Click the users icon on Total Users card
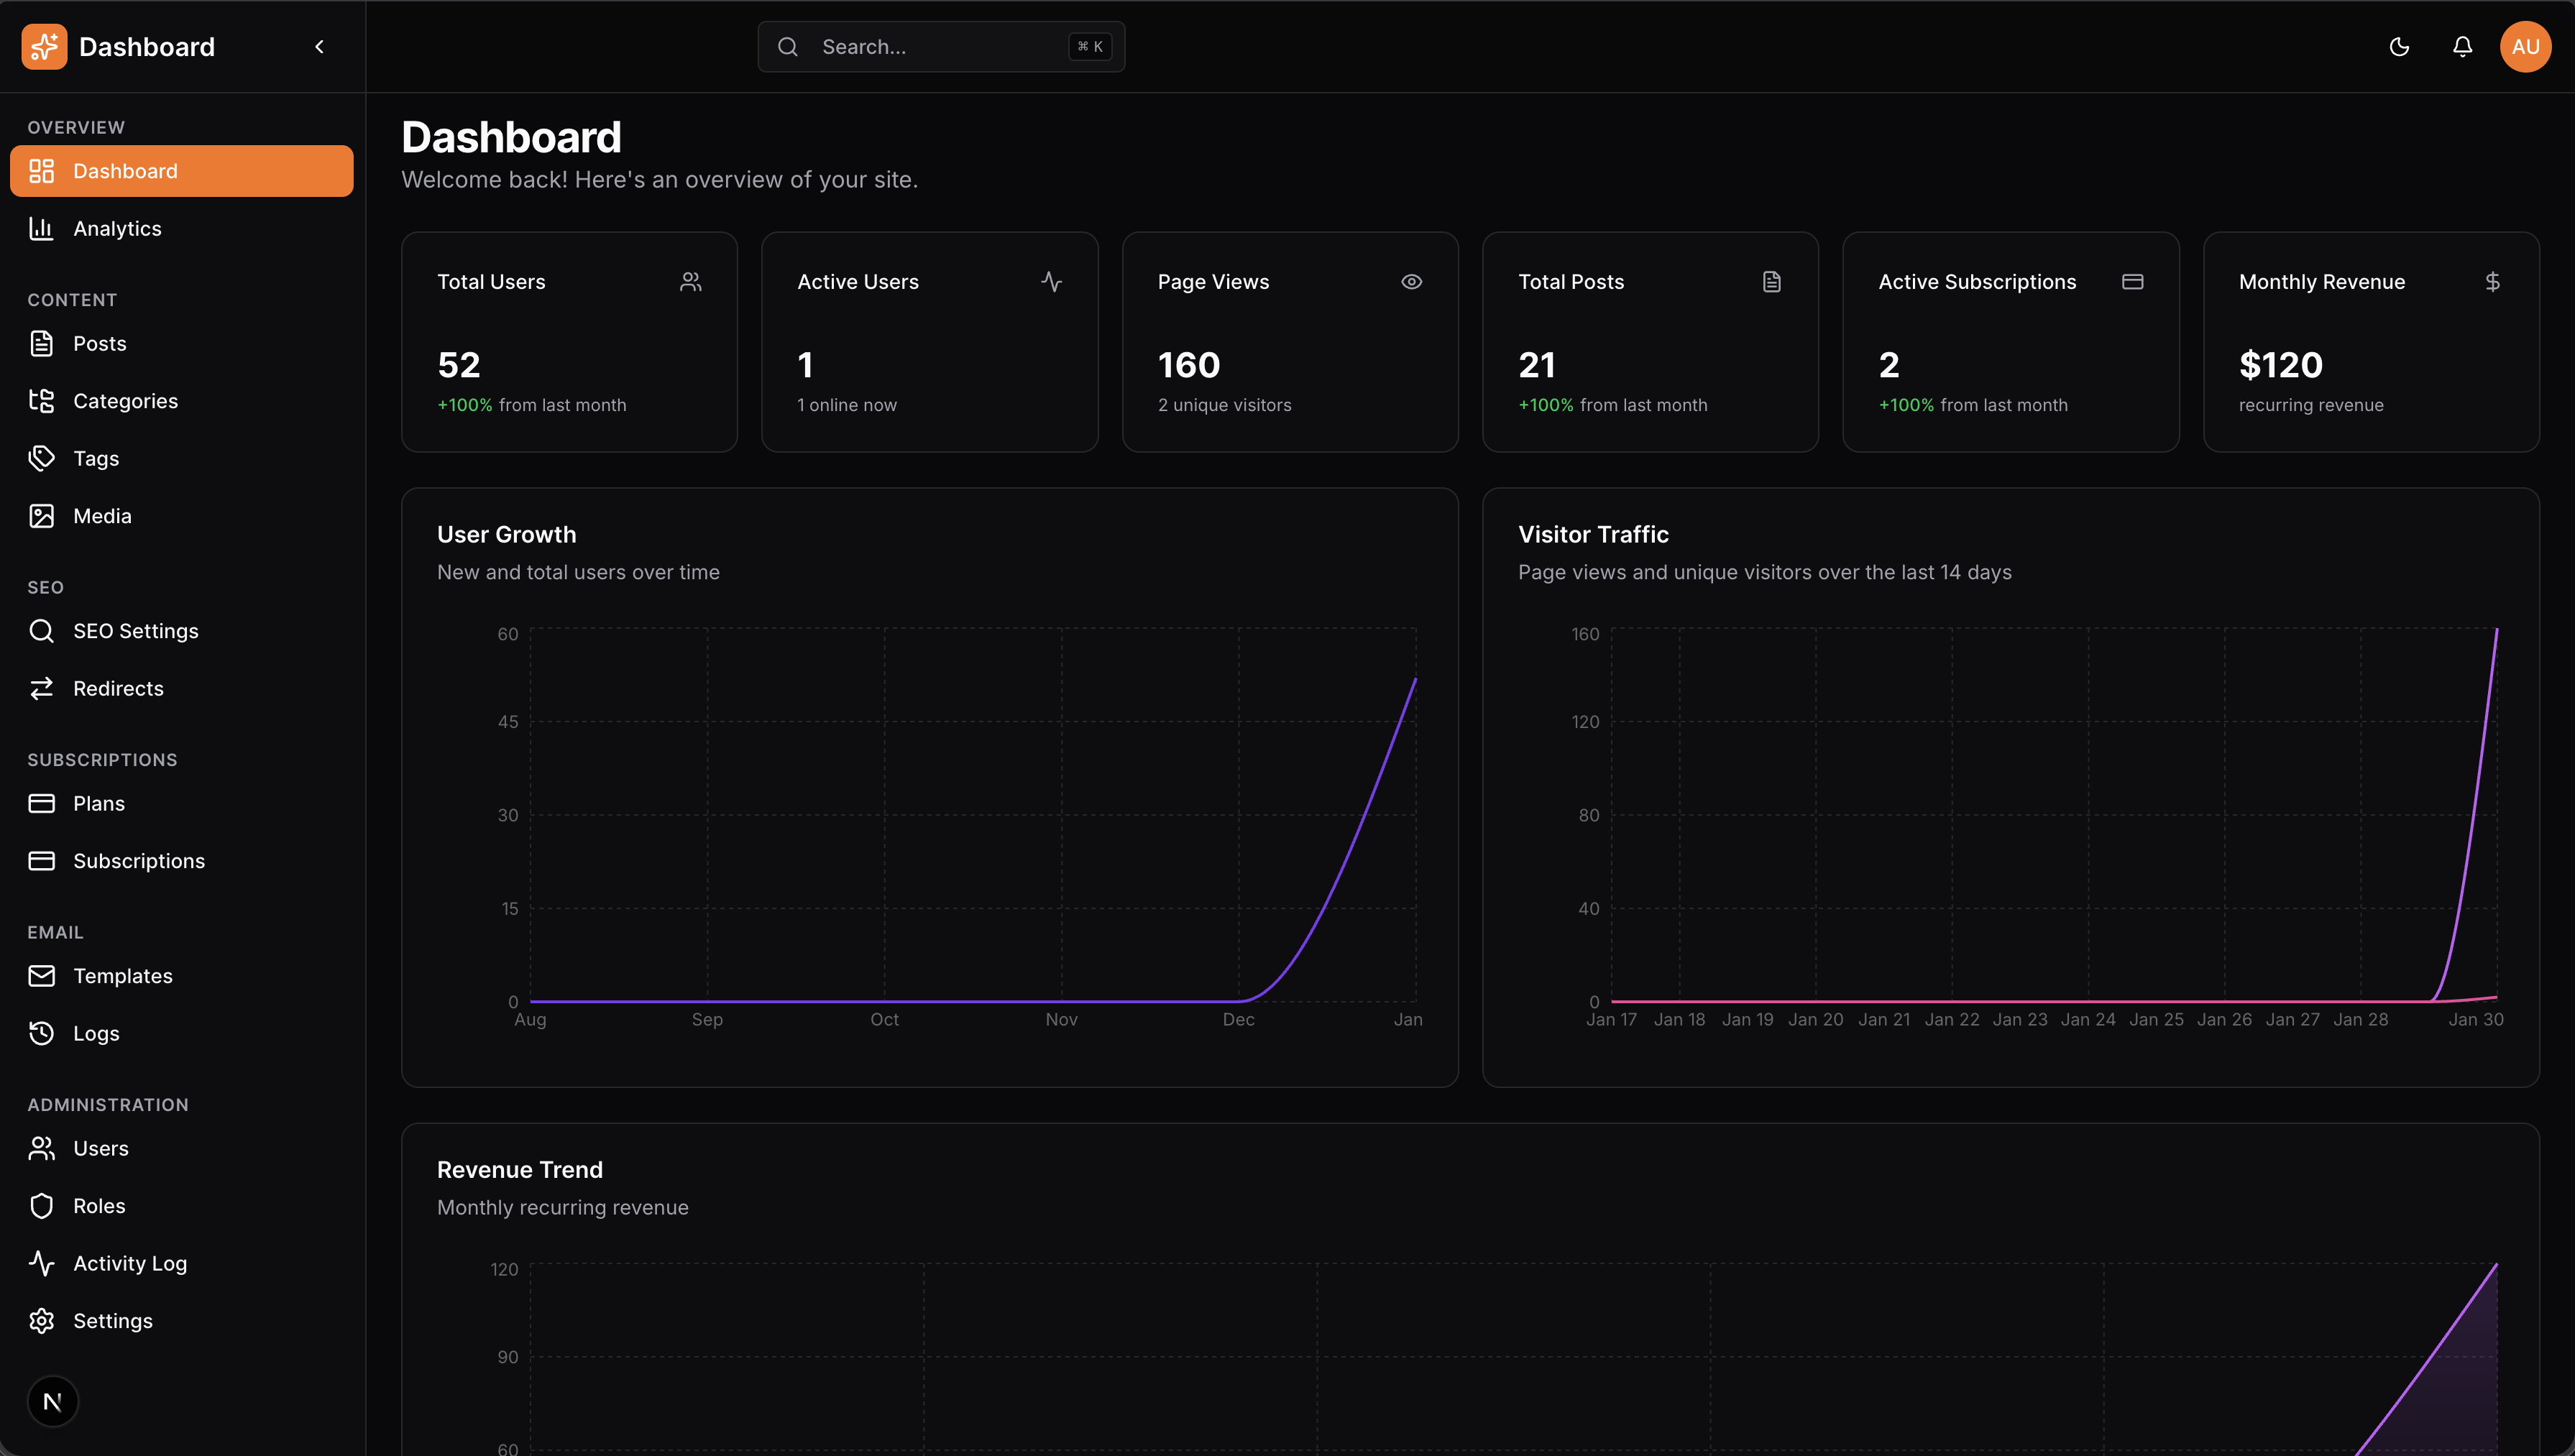The image size is (2575, 1456). [x=691, y=282]
